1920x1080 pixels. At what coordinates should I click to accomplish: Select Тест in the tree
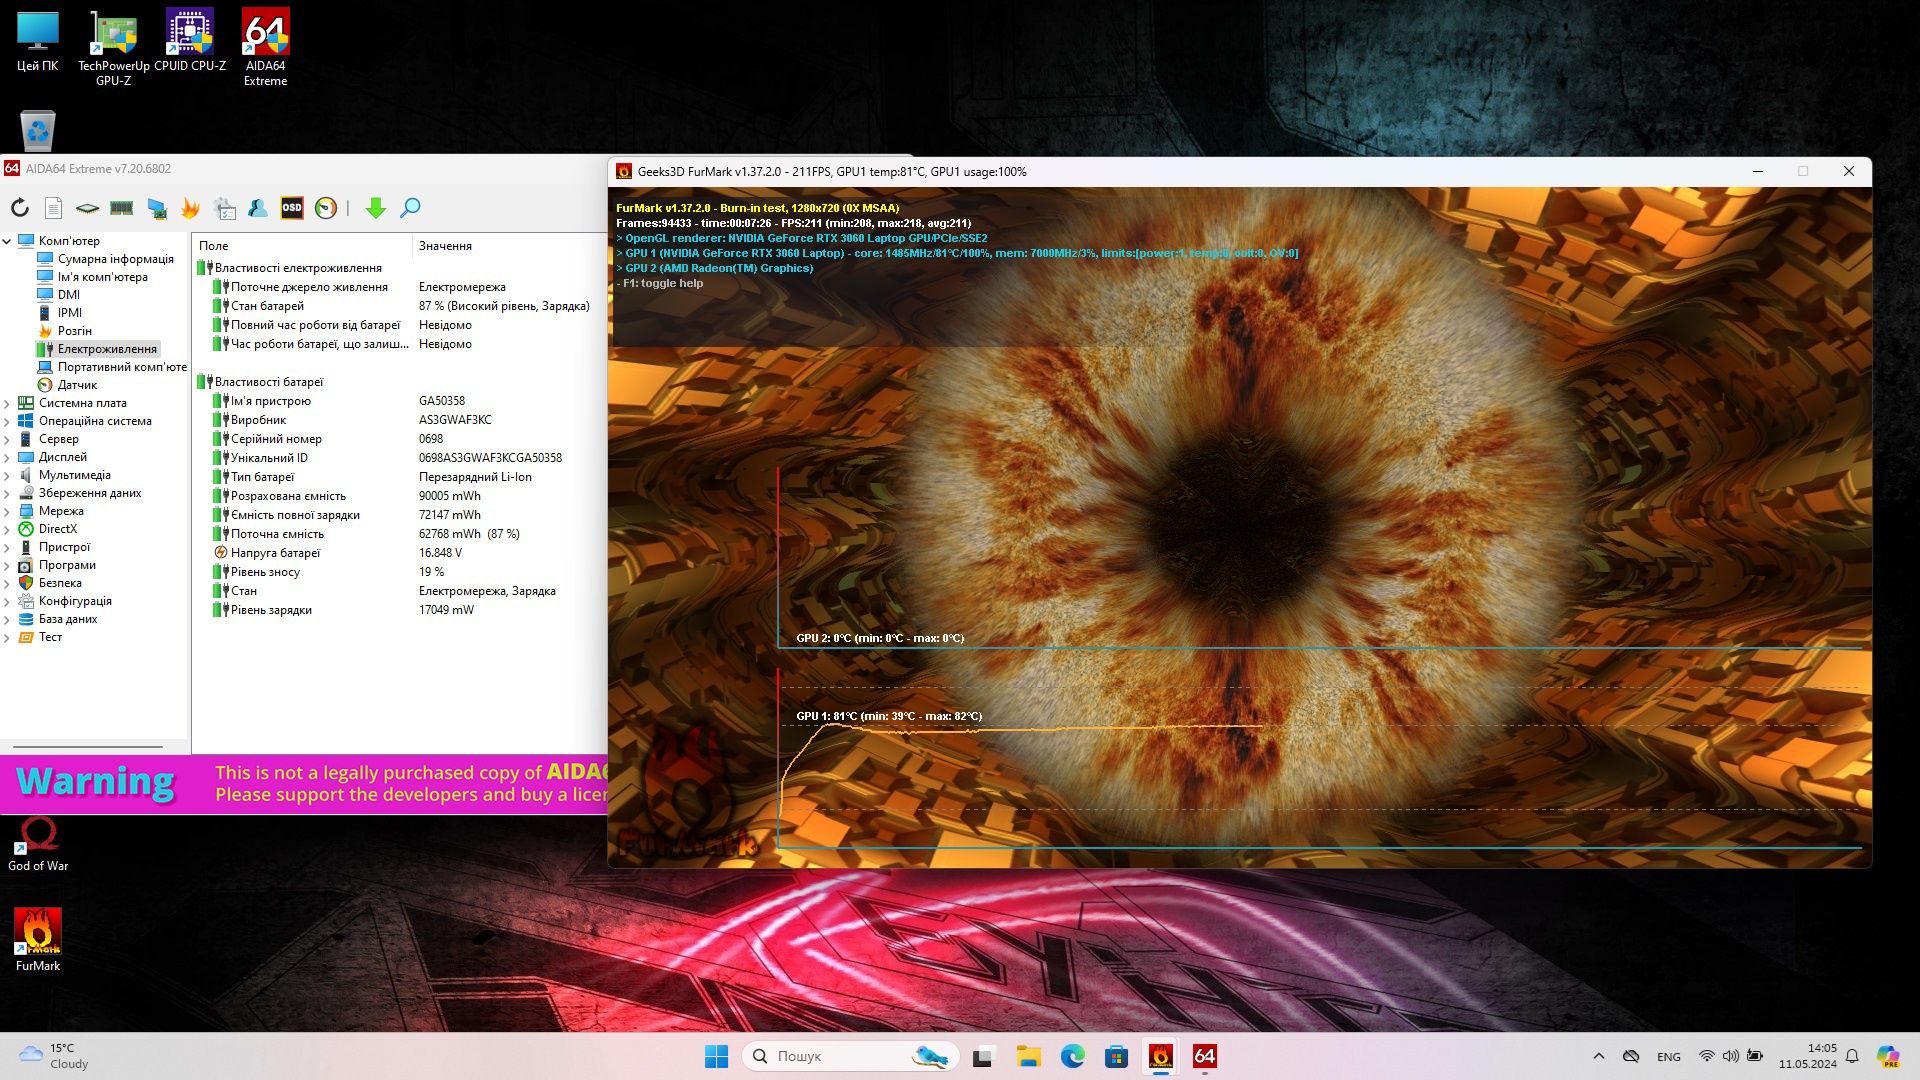40,637
